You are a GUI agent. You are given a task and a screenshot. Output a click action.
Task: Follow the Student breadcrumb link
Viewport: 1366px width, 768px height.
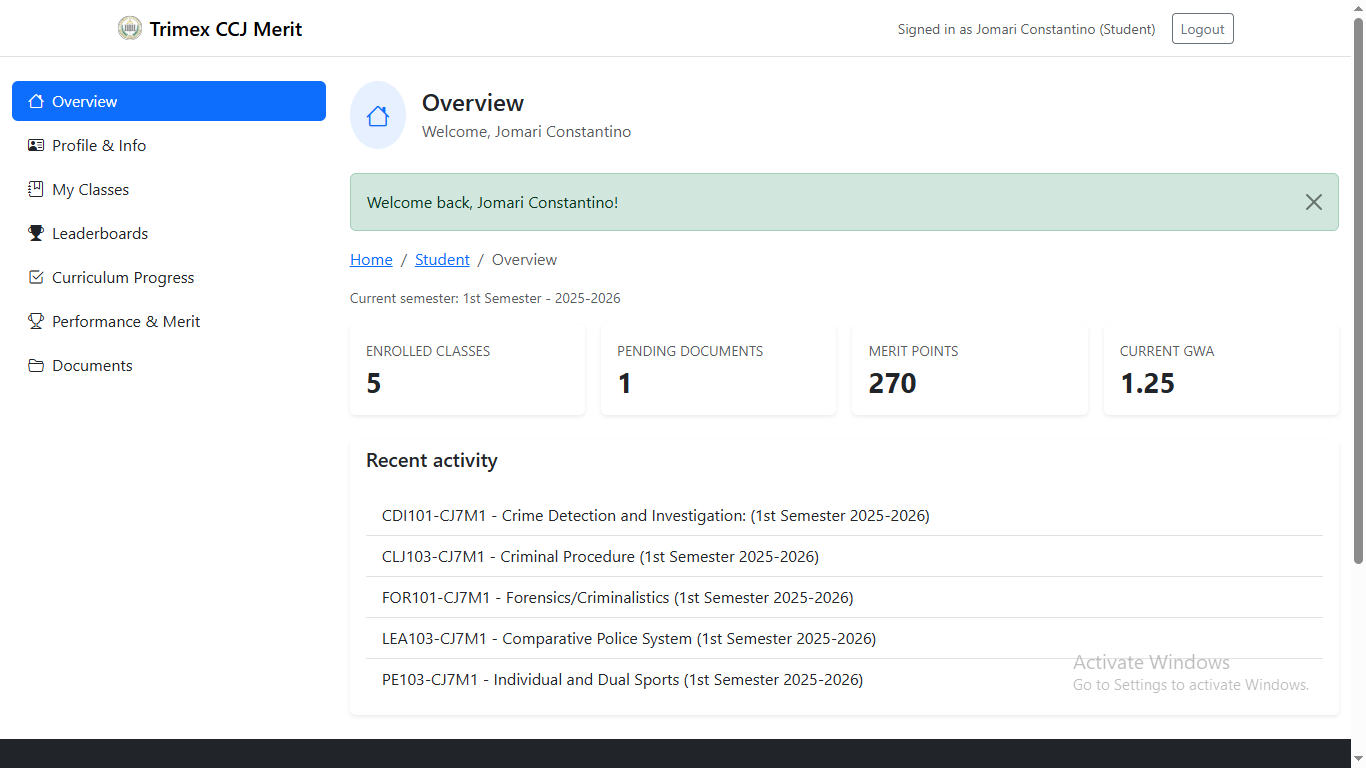coord(442,259)
